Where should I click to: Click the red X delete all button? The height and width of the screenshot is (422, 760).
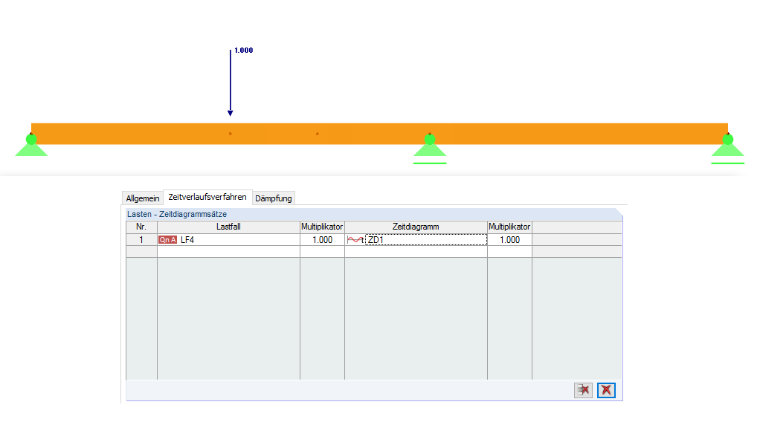[x=606, y=390]
